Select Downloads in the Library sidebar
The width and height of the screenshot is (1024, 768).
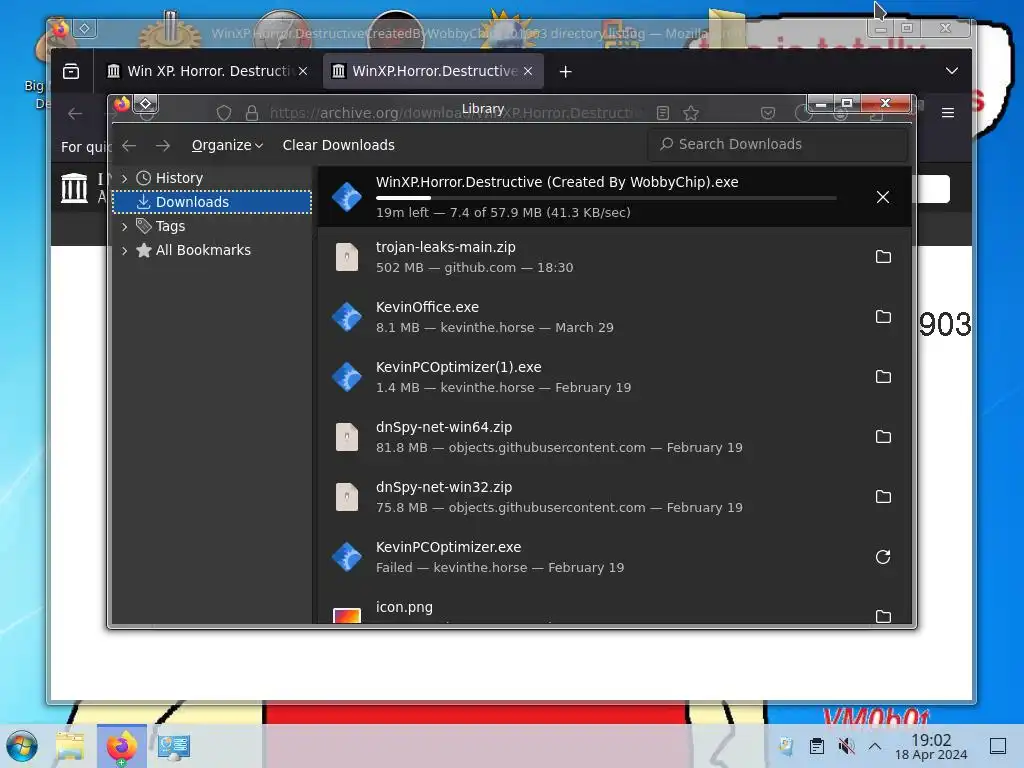click(212, 202)
